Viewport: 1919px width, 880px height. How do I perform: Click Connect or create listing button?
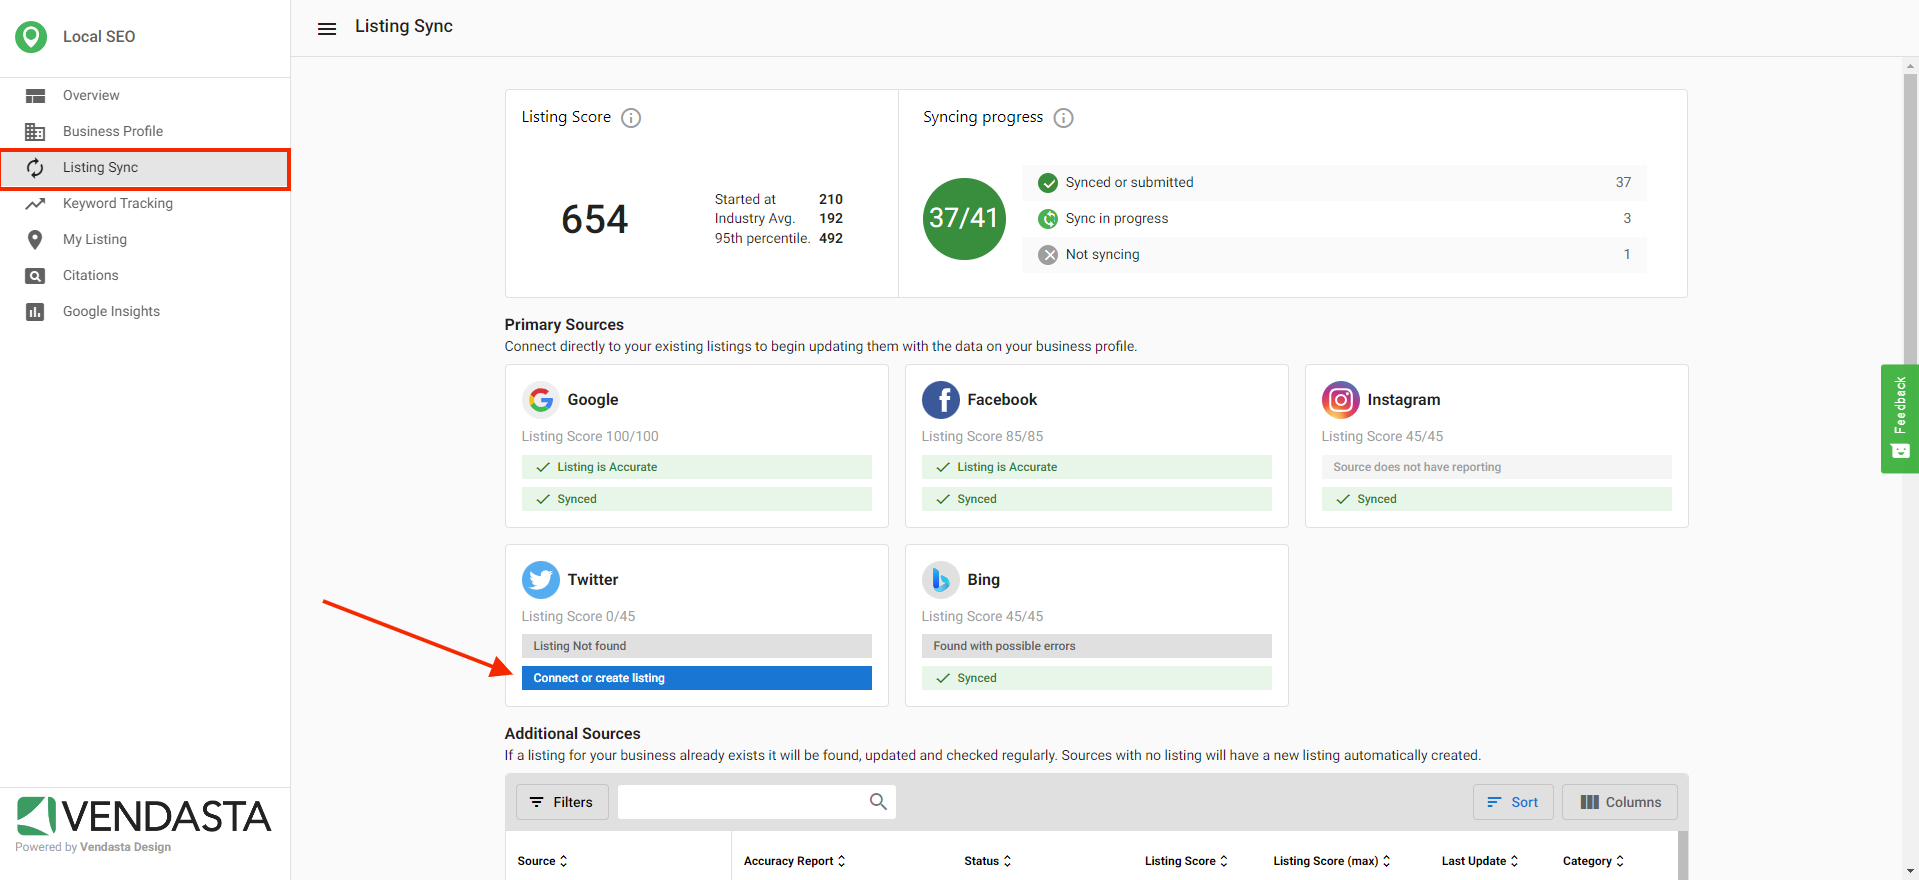[x=697, y=678]
